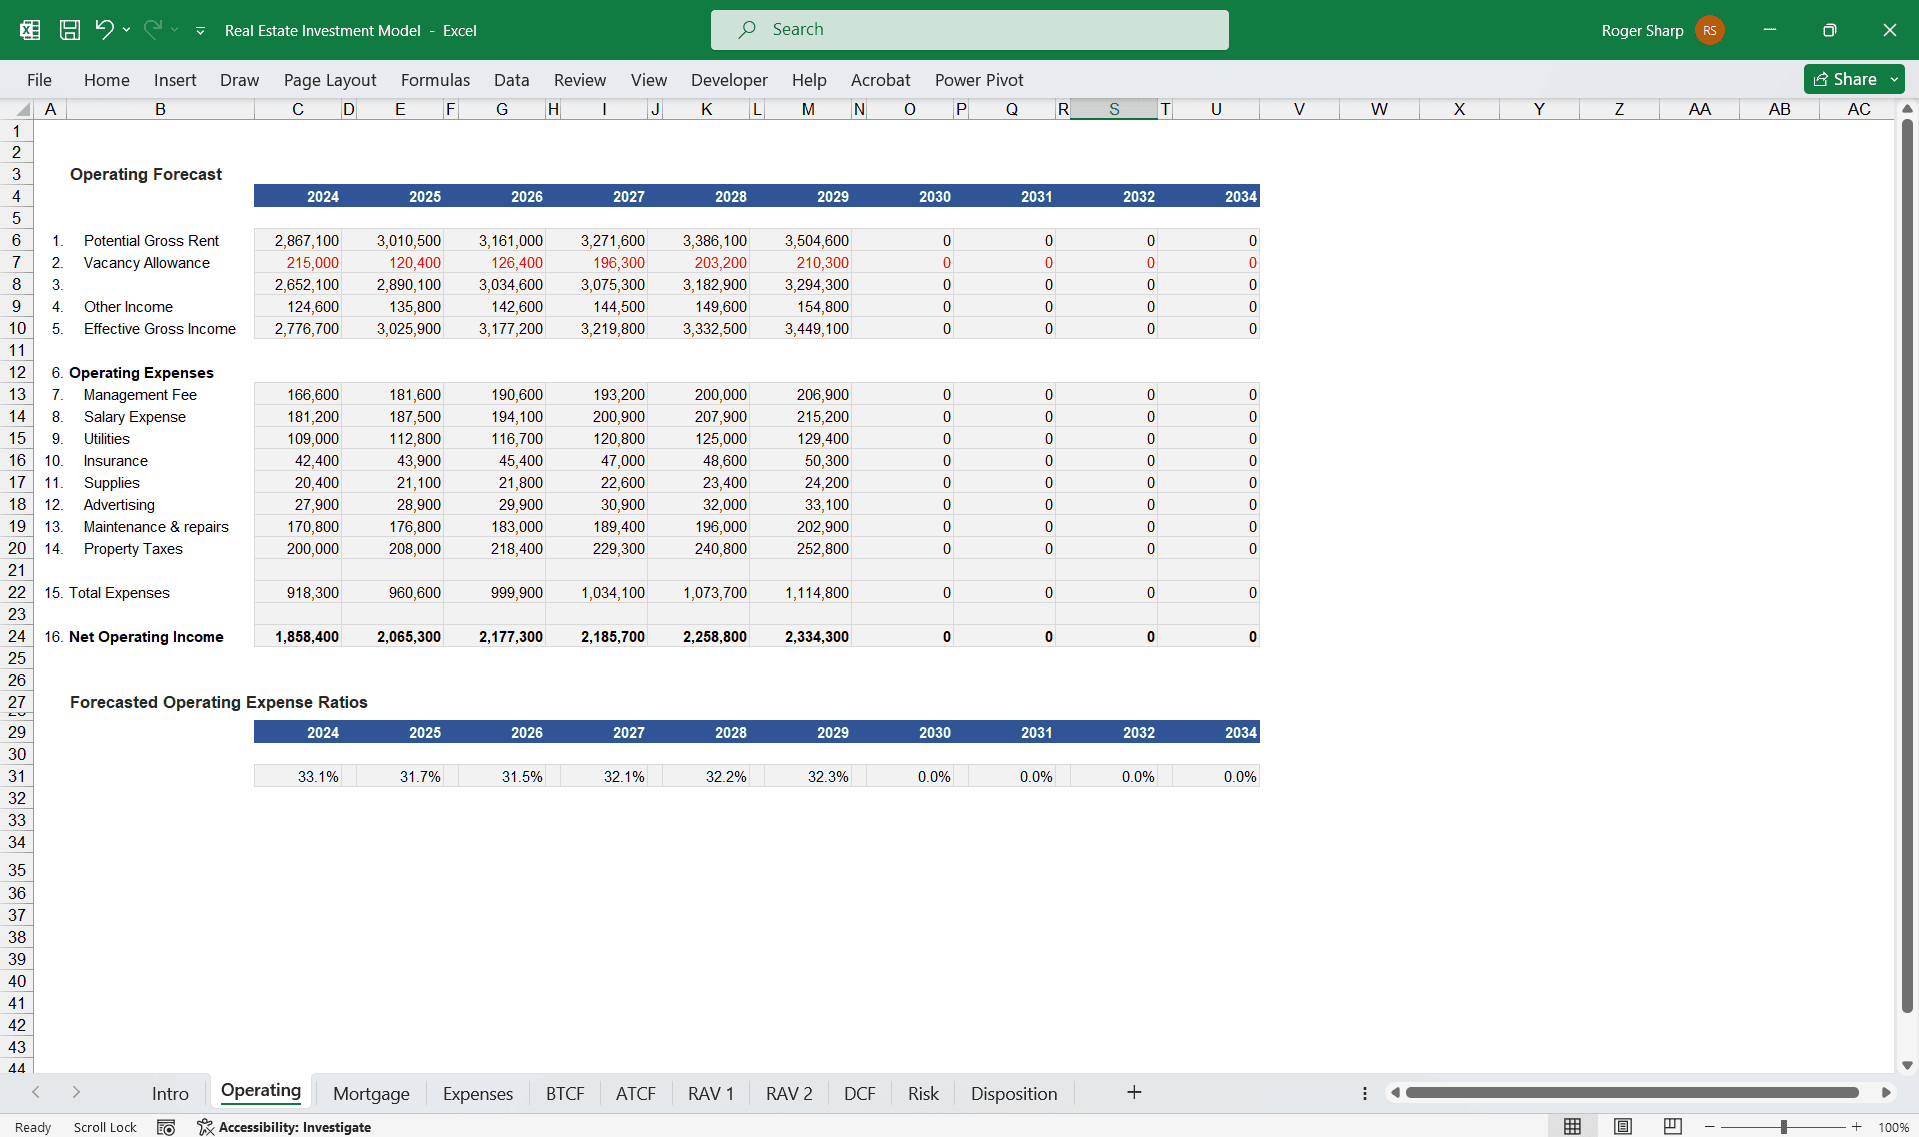The width and height of the screenshot is (1919, 1137).
Task: Click the sheet tabs scroll-left arrow
Action: tap(36, 1093)
